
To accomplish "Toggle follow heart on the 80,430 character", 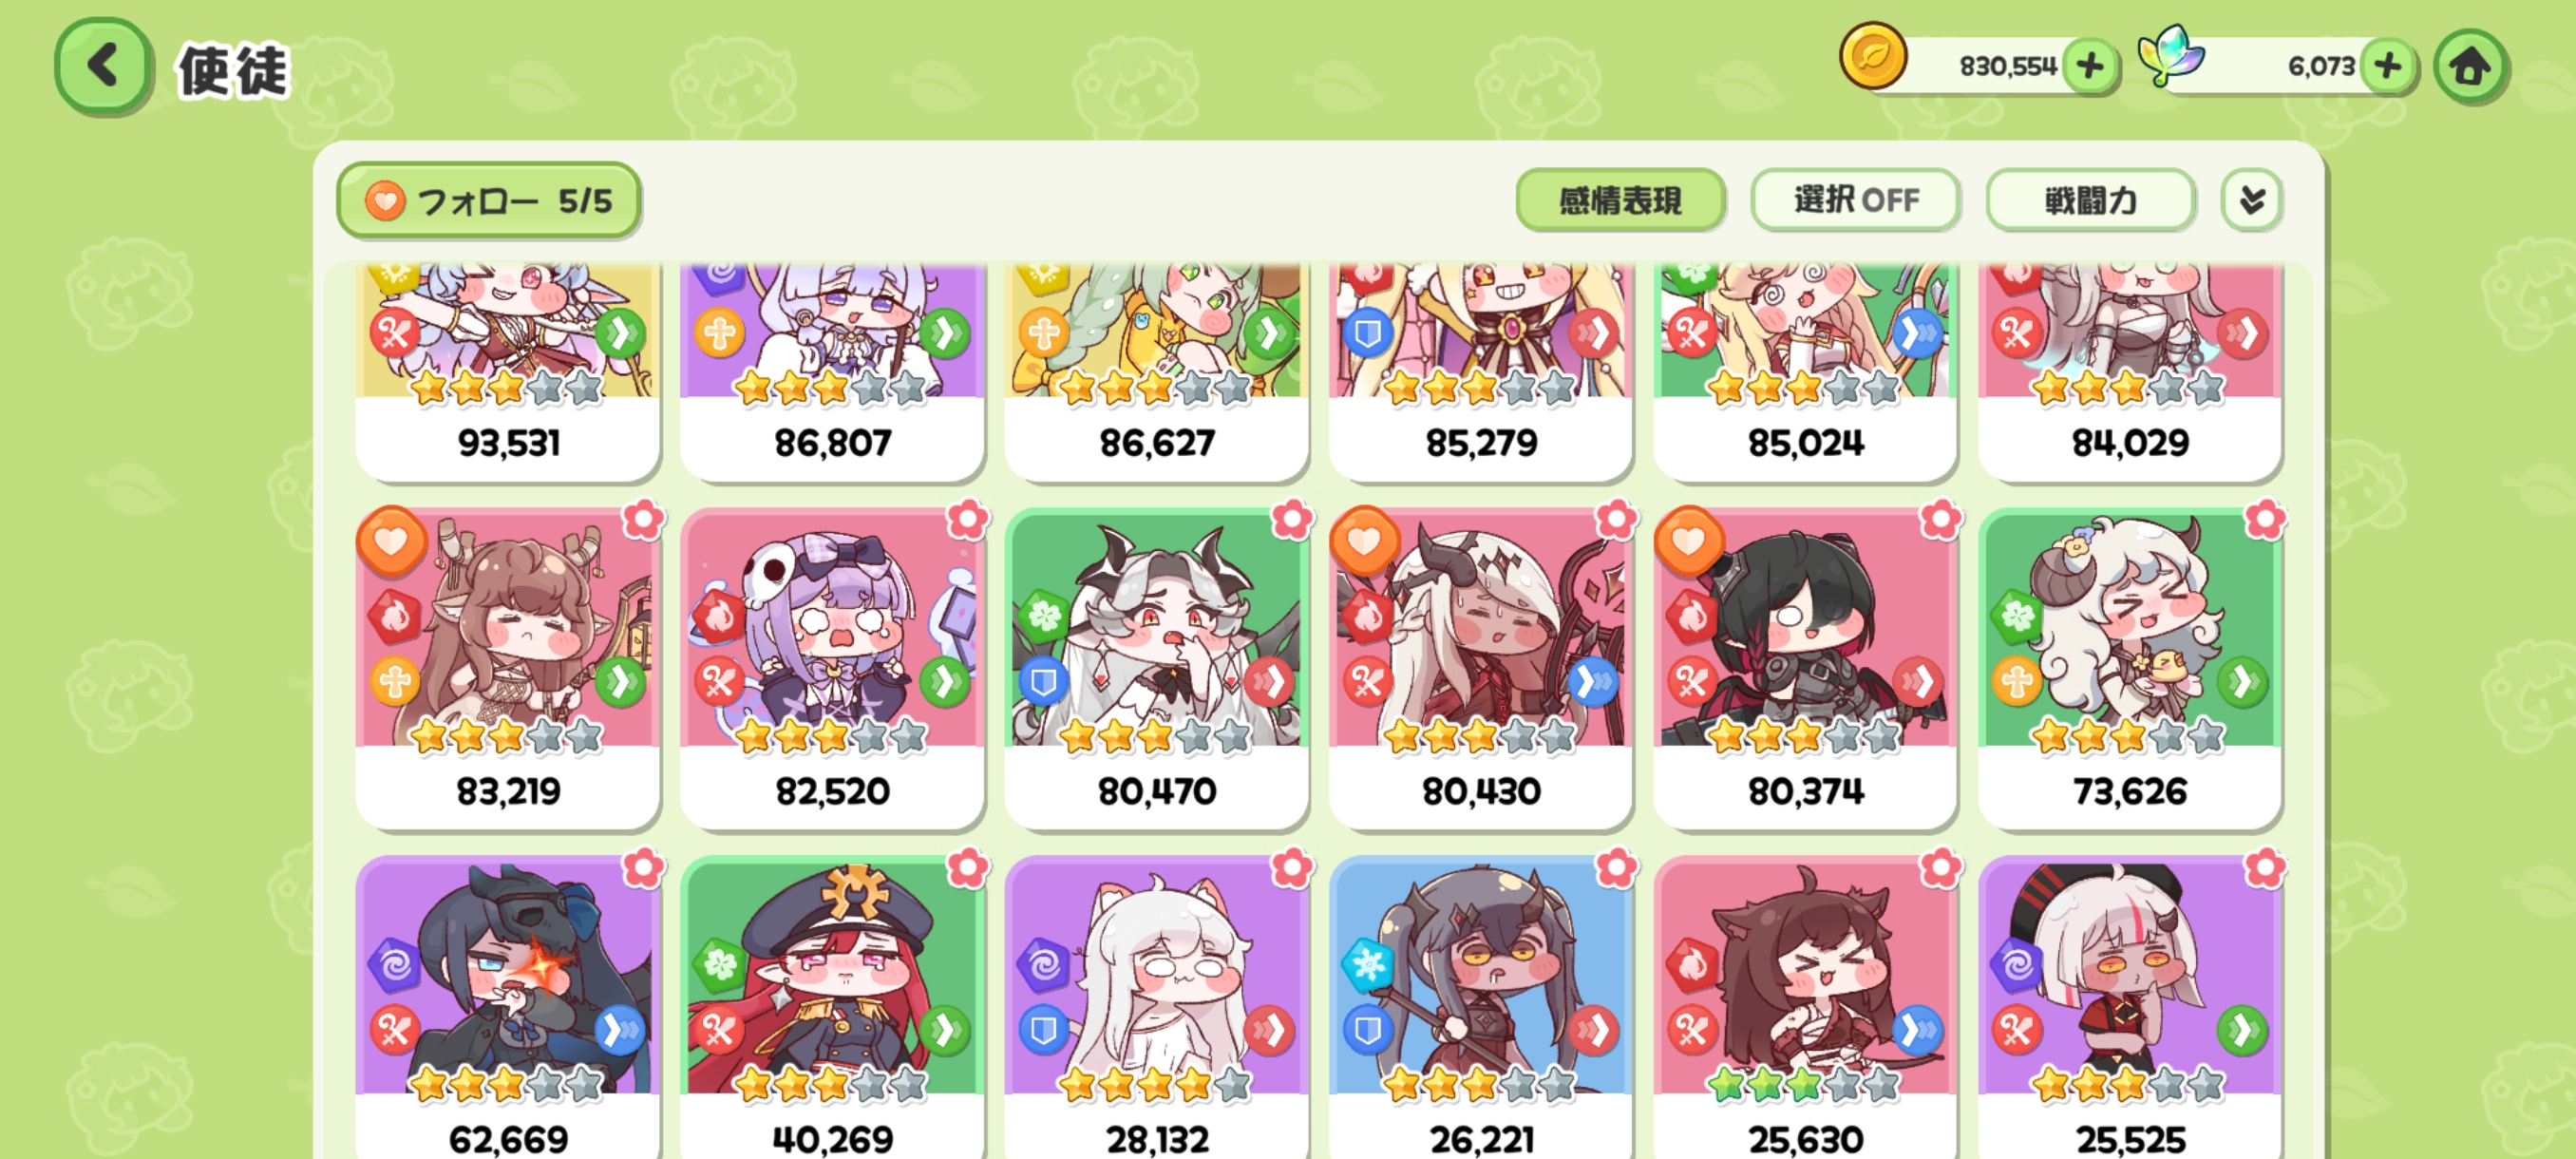I will click(x=1364, y=541).
